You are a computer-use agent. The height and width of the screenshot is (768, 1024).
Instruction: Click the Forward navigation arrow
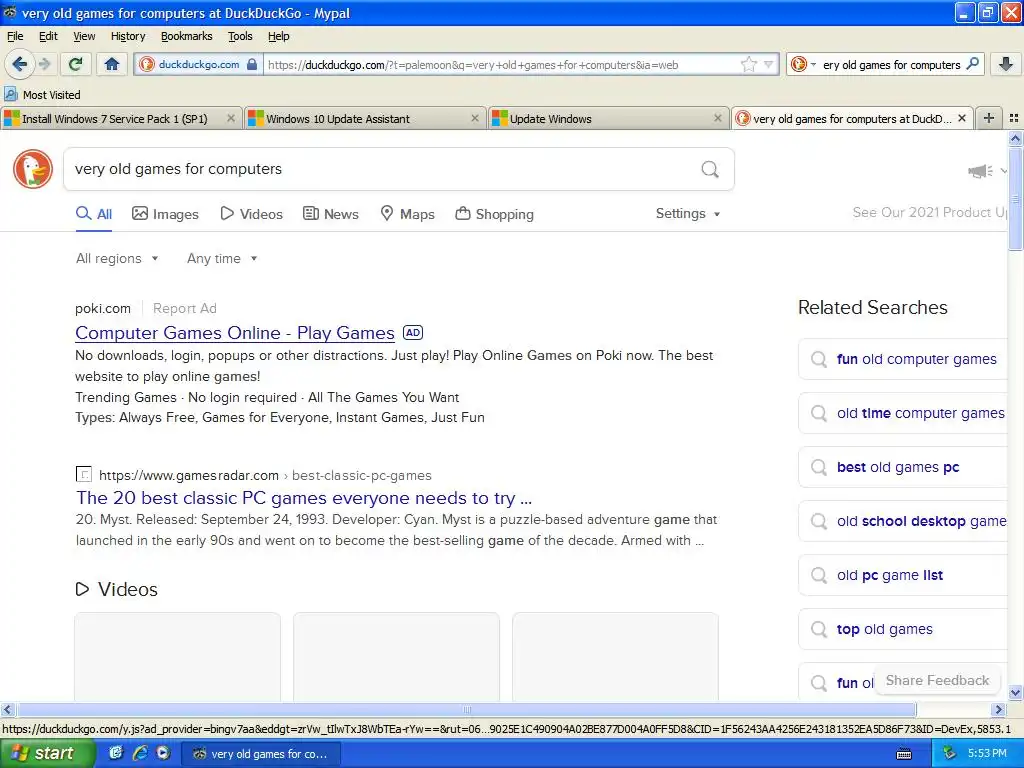click(44, 64)
